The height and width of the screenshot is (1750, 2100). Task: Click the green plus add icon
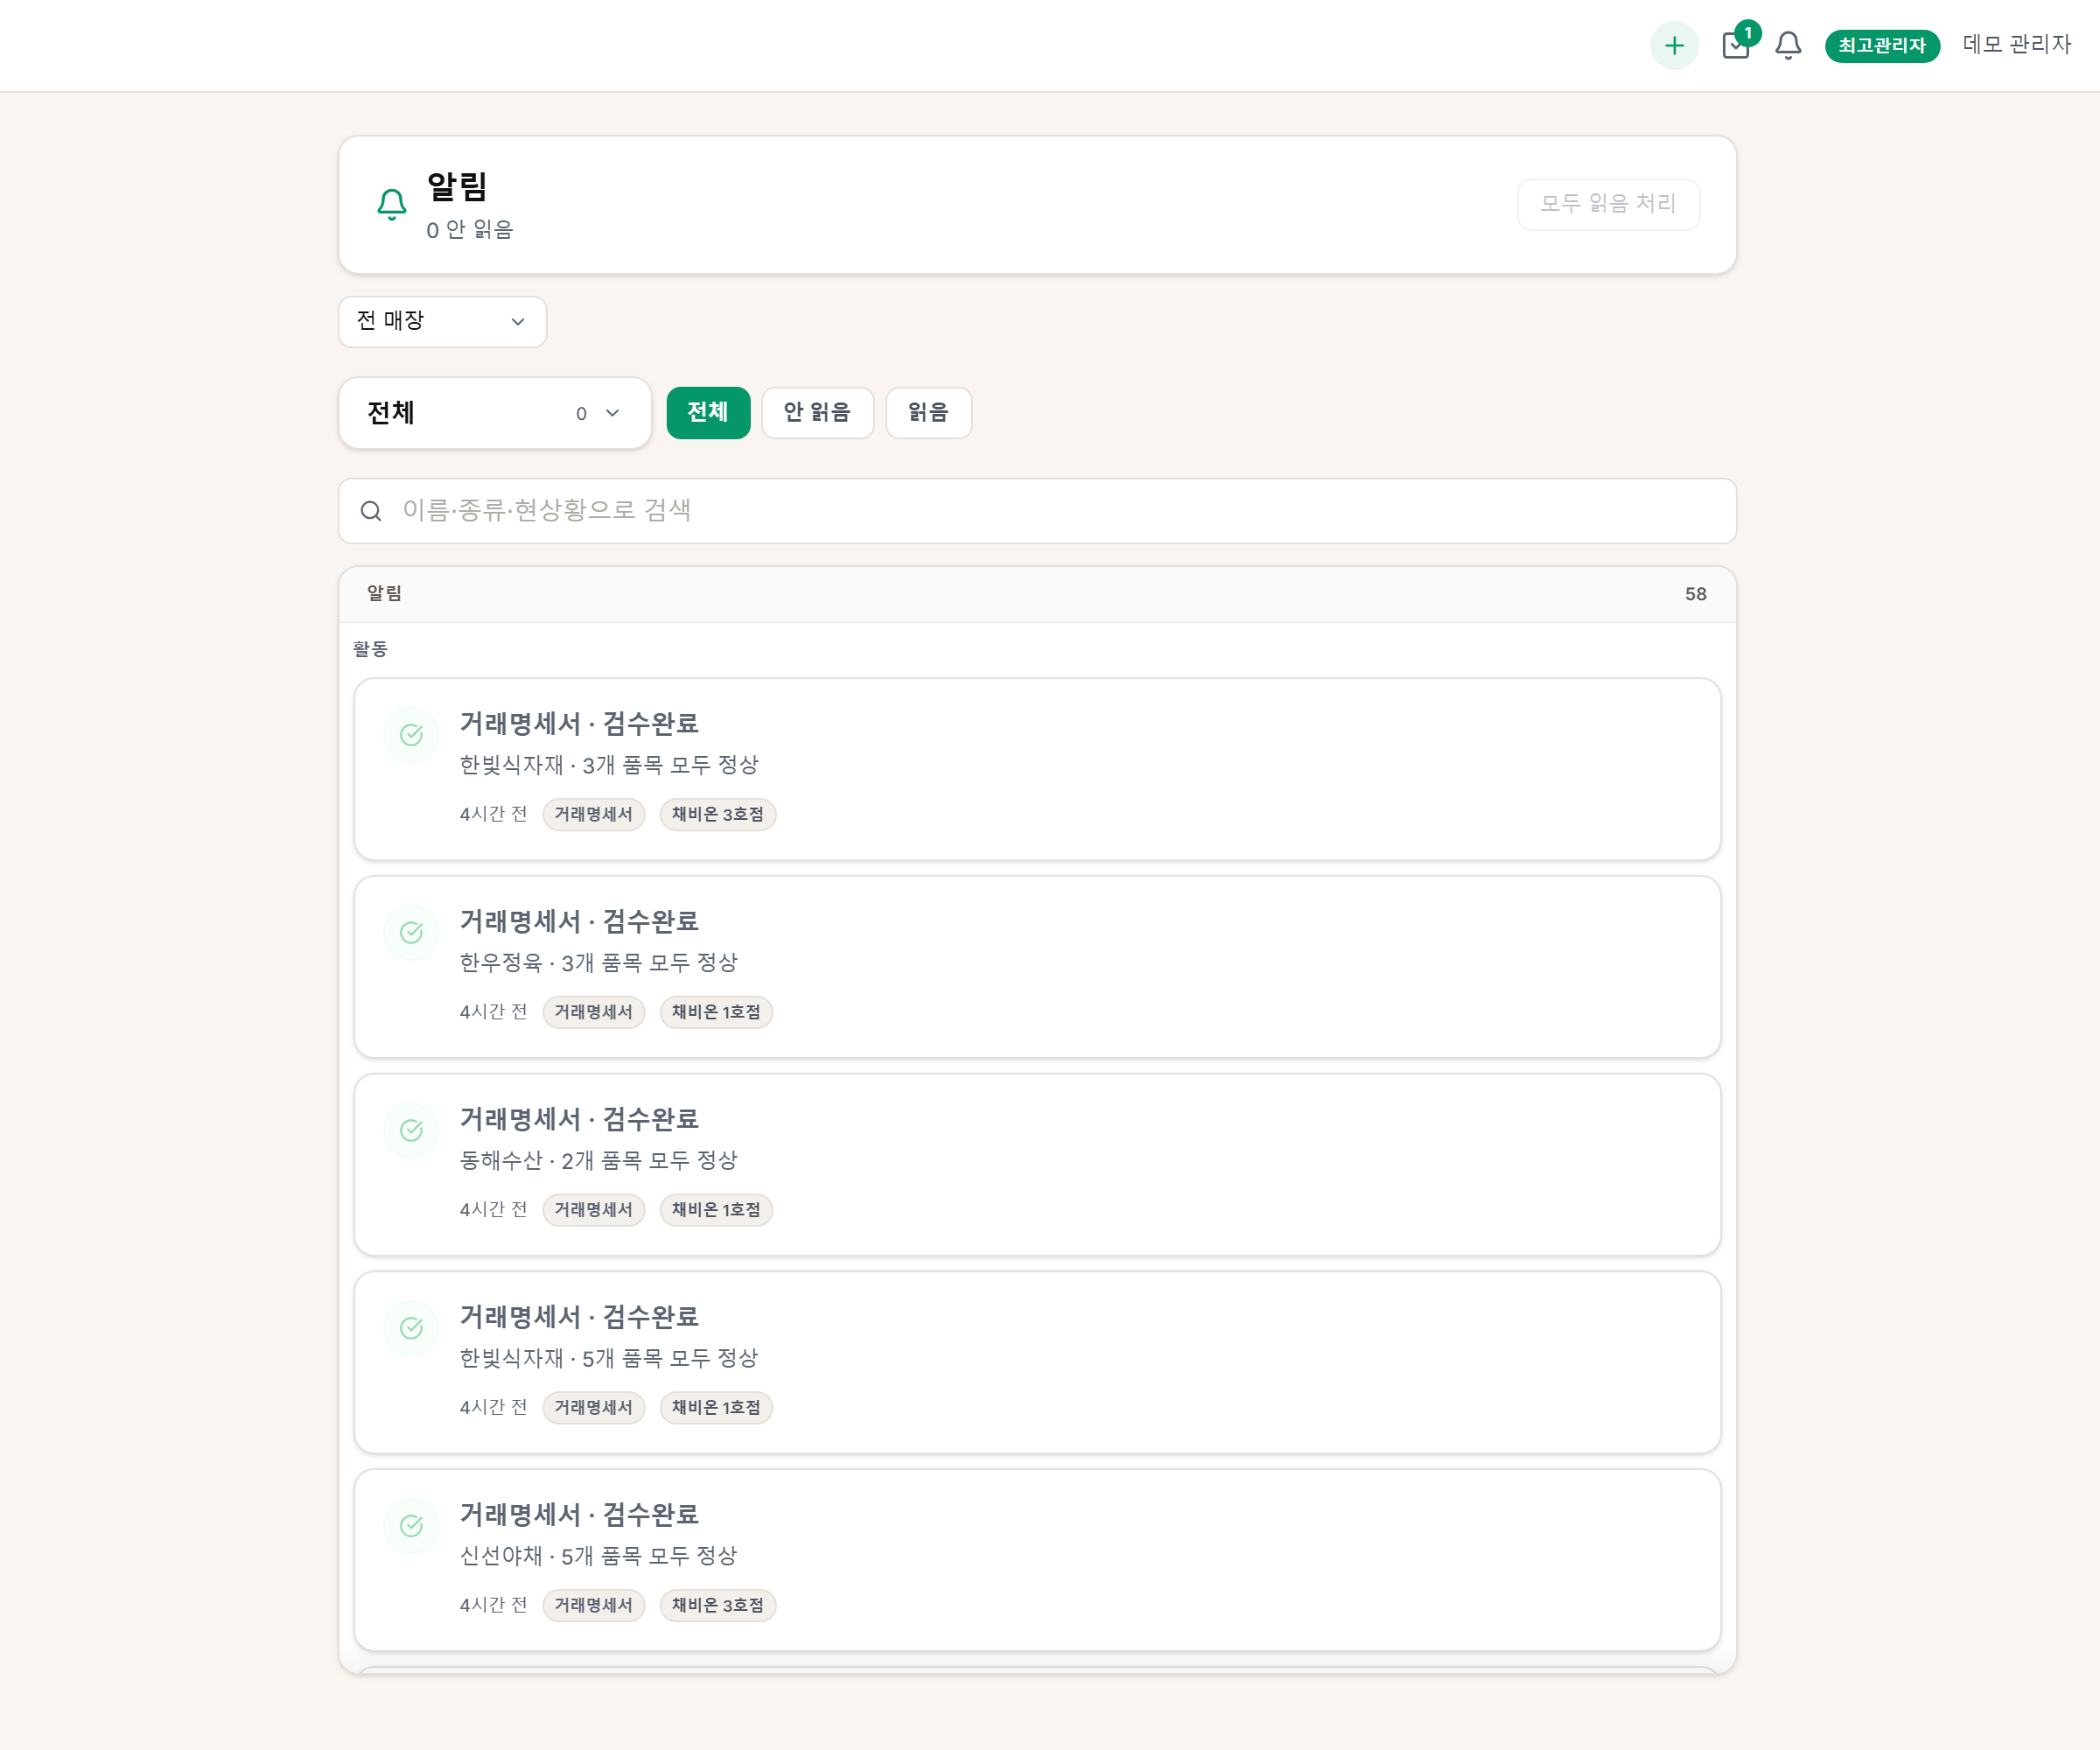coord(1674,45)
